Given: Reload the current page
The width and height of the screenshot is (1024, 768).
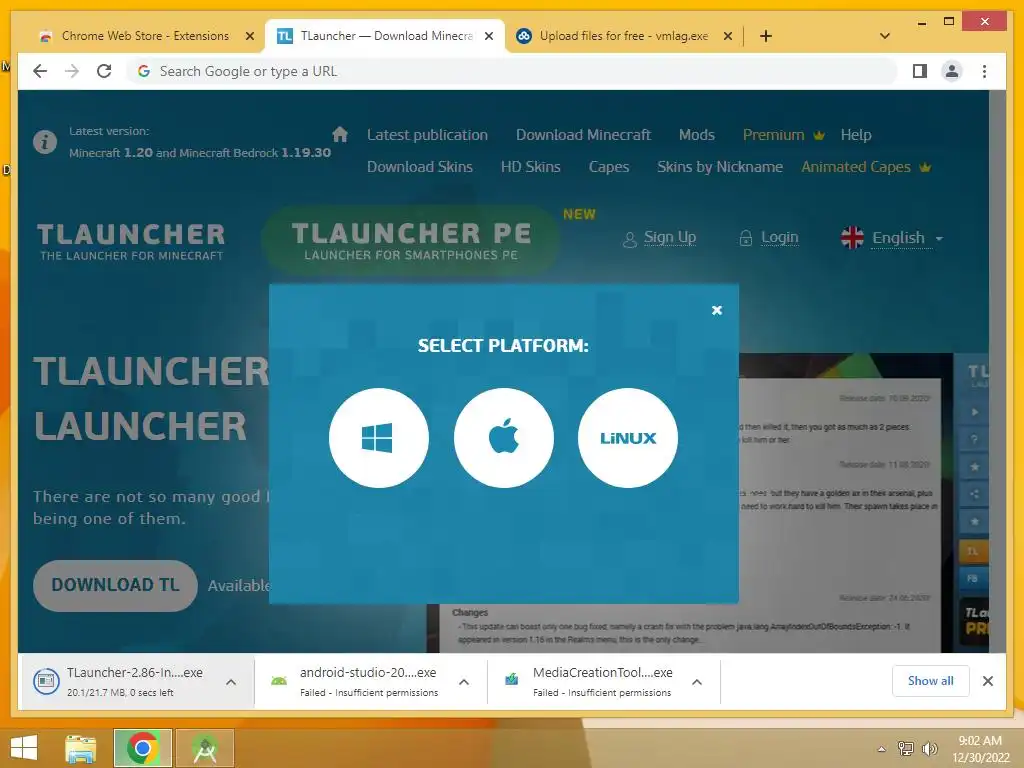Looking at the screenshot, I should [104, 71].
